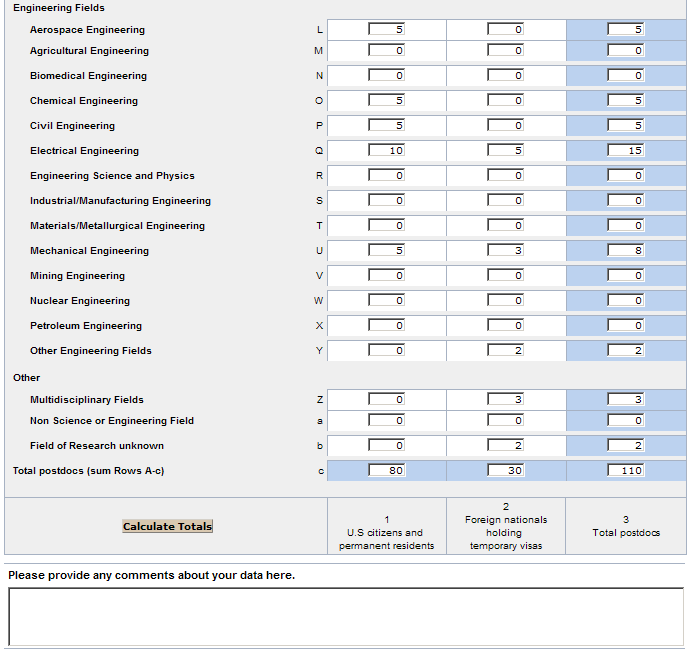Edit Mechanical Engineering foreign nationals field
Screen dimensions: 691x655
(505, 250)
